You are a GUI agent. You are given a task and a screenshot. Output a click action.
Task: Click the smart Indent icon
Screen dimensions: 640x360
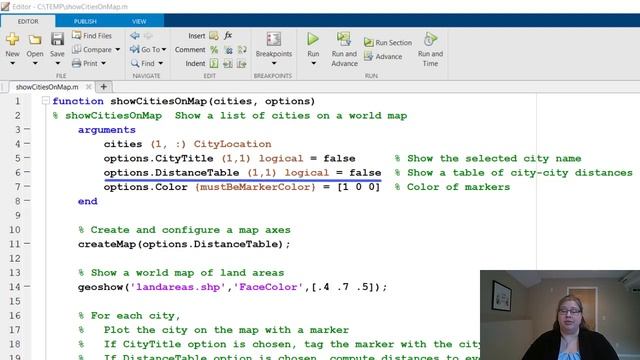point(214,63)
